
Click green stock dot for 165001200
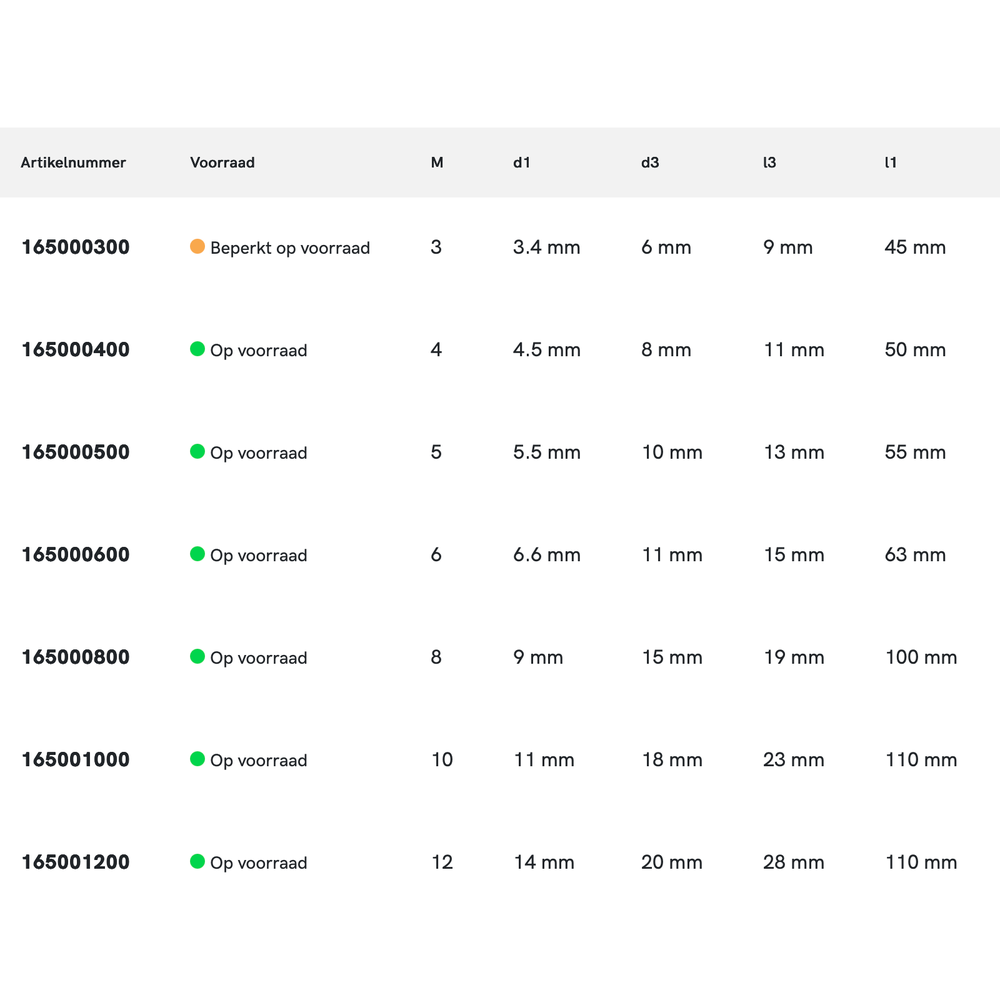[197, 861]
